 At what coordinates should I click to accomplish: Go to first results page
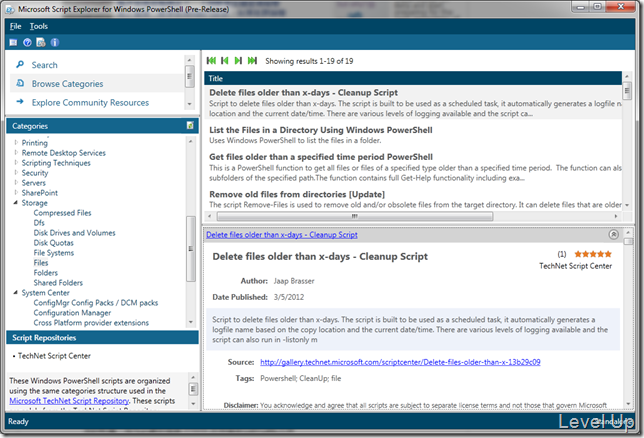coord(212,61)
